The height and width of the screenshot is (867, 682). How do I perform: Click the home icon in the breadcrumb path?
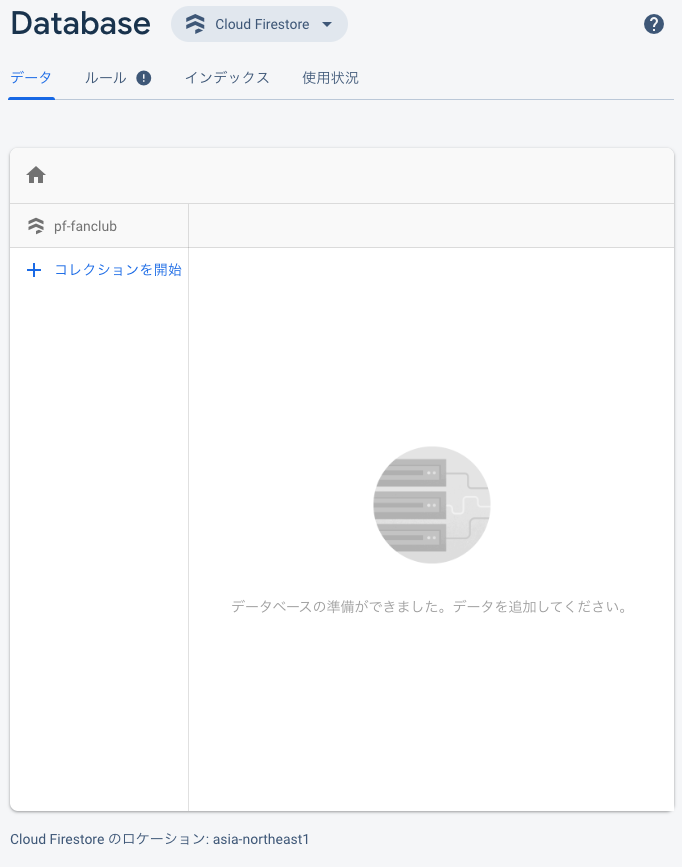(x=36, y=174)
